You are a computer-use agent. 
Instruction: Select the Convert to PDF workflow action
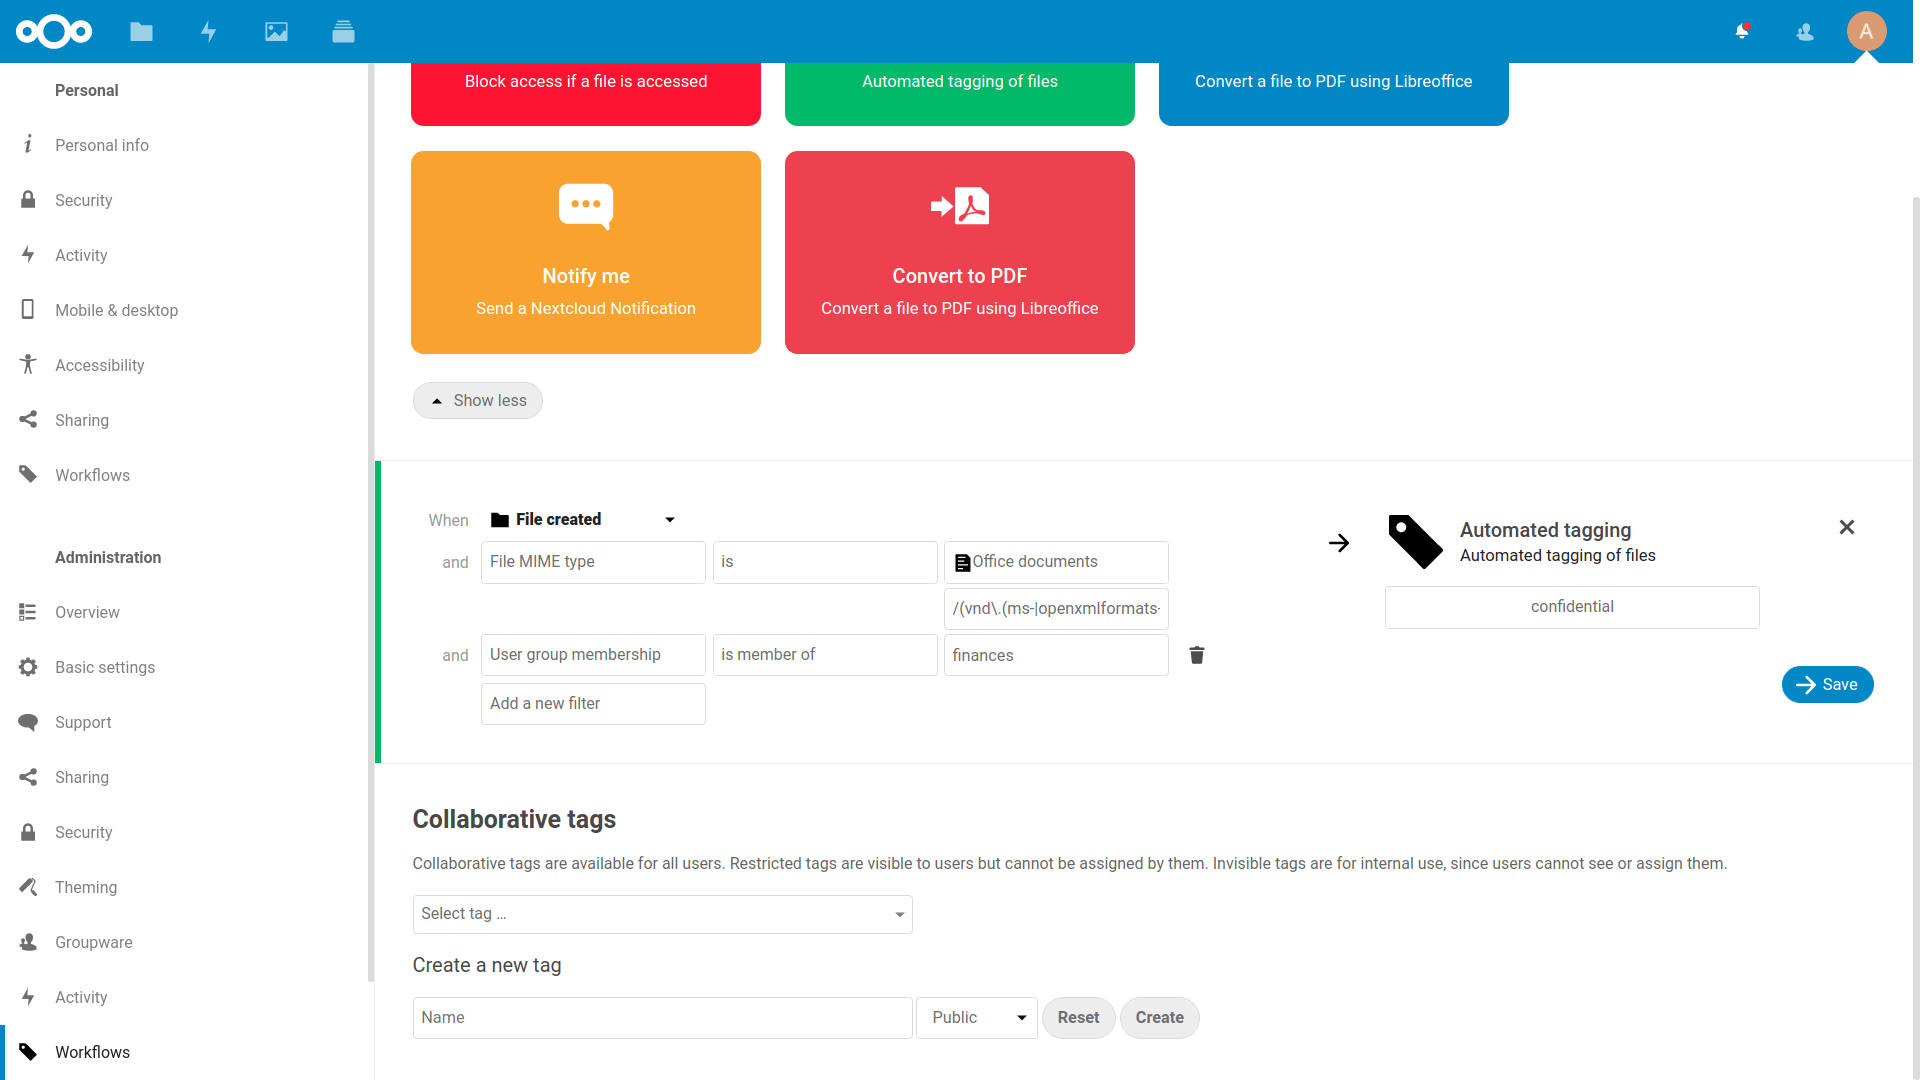pos(959,252)
